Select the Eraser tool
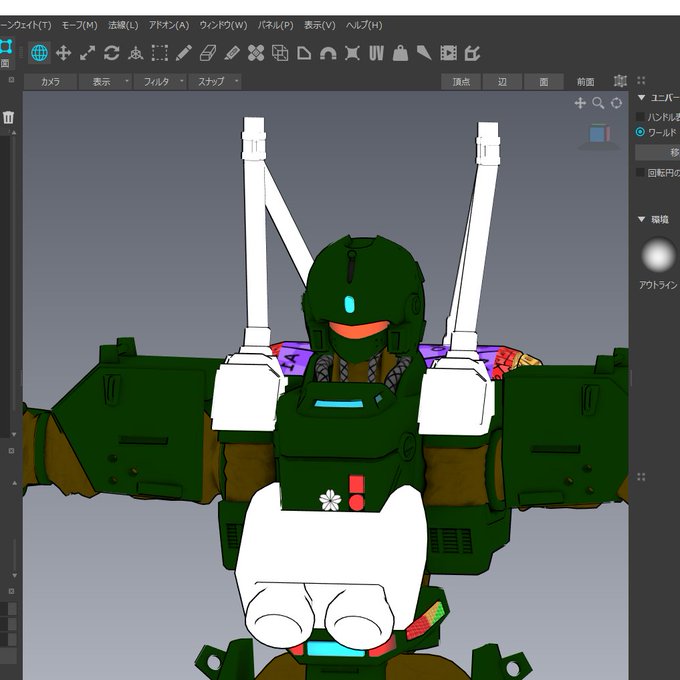 pos(208,53)
